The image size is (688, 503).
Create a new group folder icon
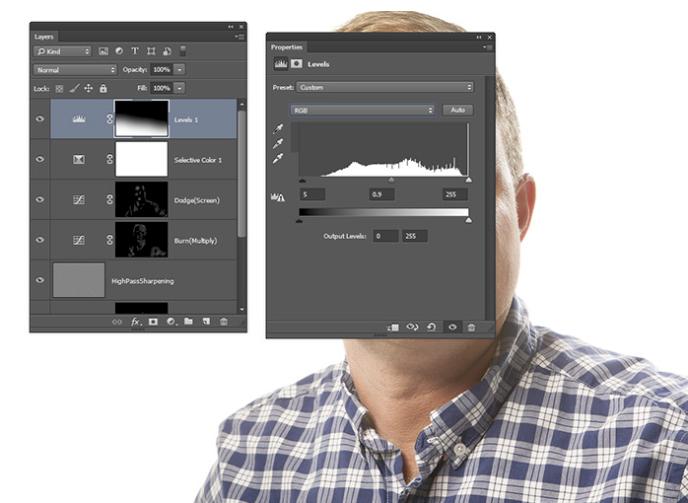[188, 321]
